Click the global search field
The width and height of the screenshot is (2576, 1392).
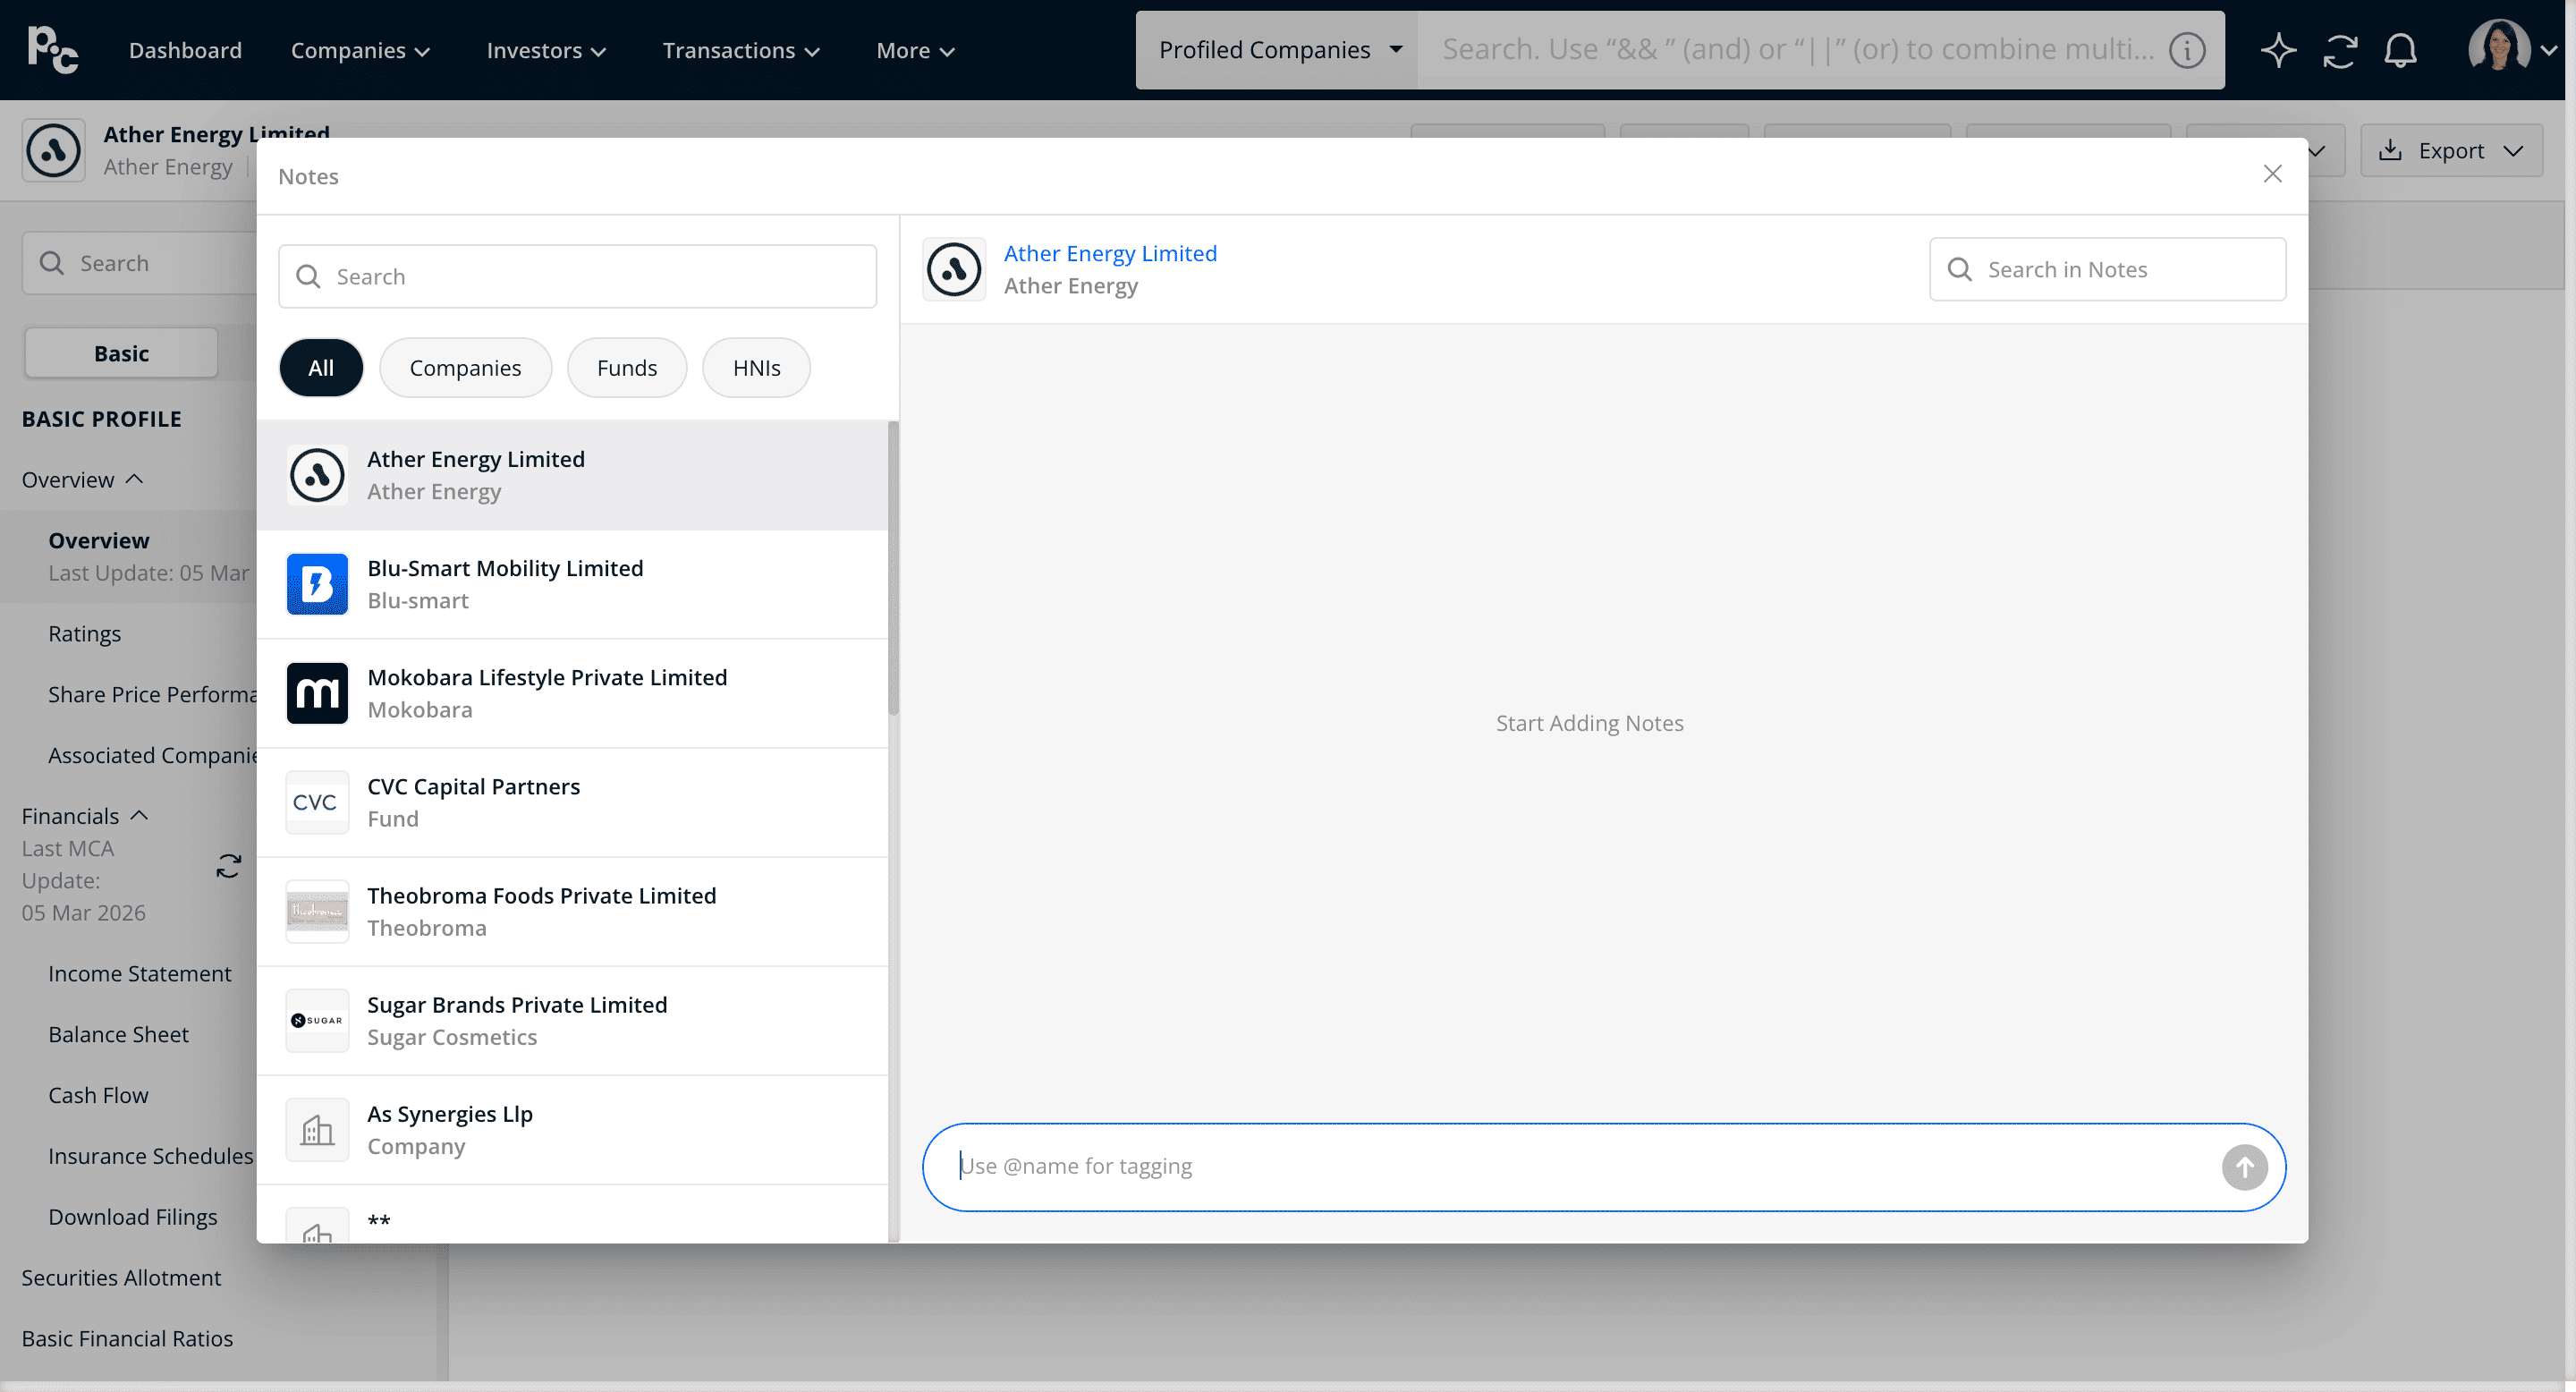(x=1797, y=50)
